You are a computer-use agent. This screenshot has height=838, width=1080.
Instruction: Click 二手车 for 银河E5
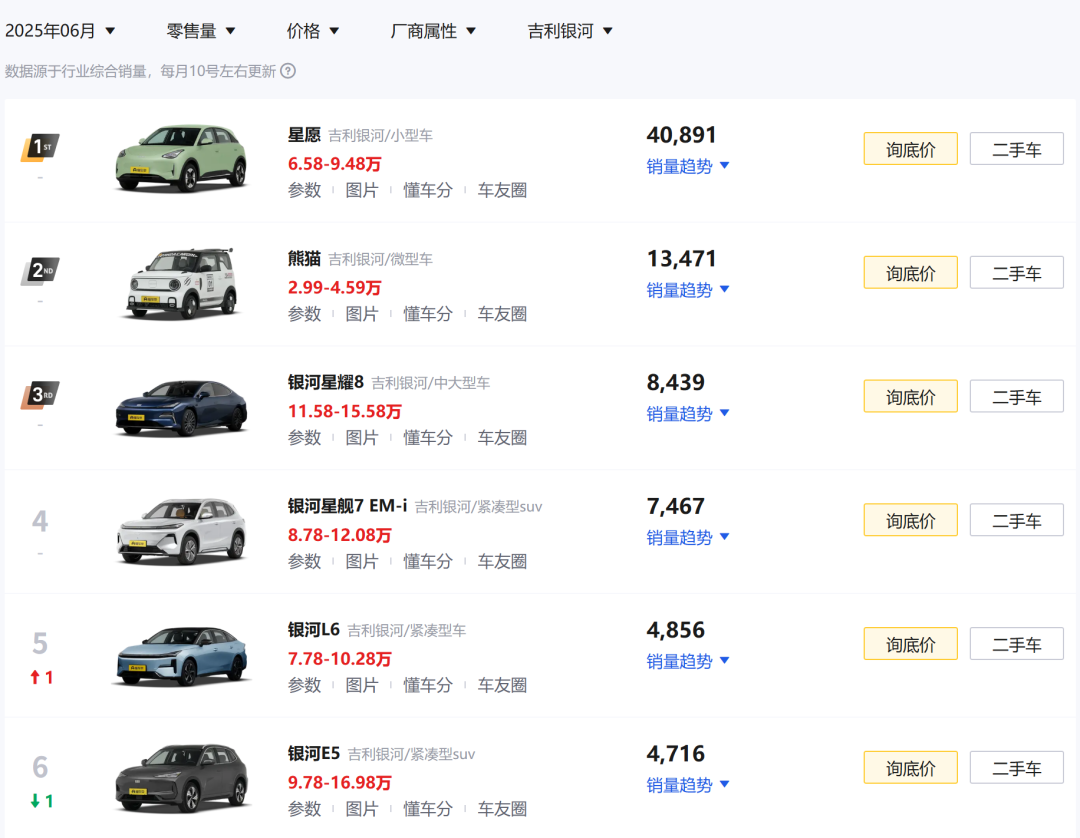(x=1017, y=768)
